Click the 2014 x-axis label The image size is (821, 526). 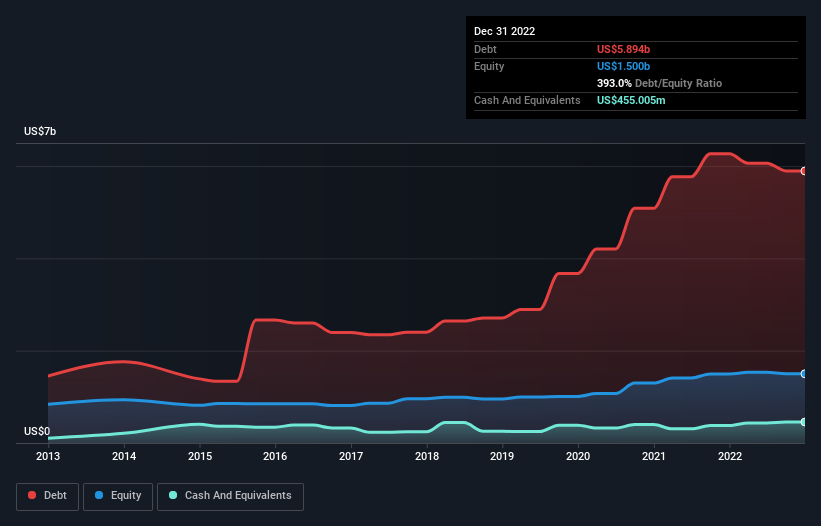coord(124,456)
